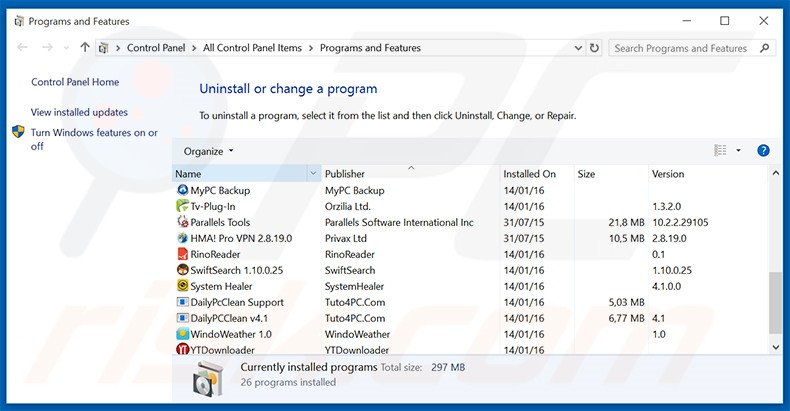Sort by the Name column header
Screen dimensions: 790x411
240,173
